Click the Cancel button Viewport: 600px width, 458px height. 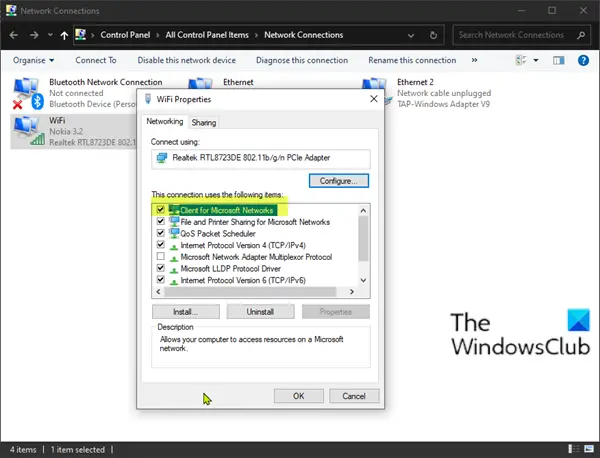pyautogui.click(x=354, y=396)
